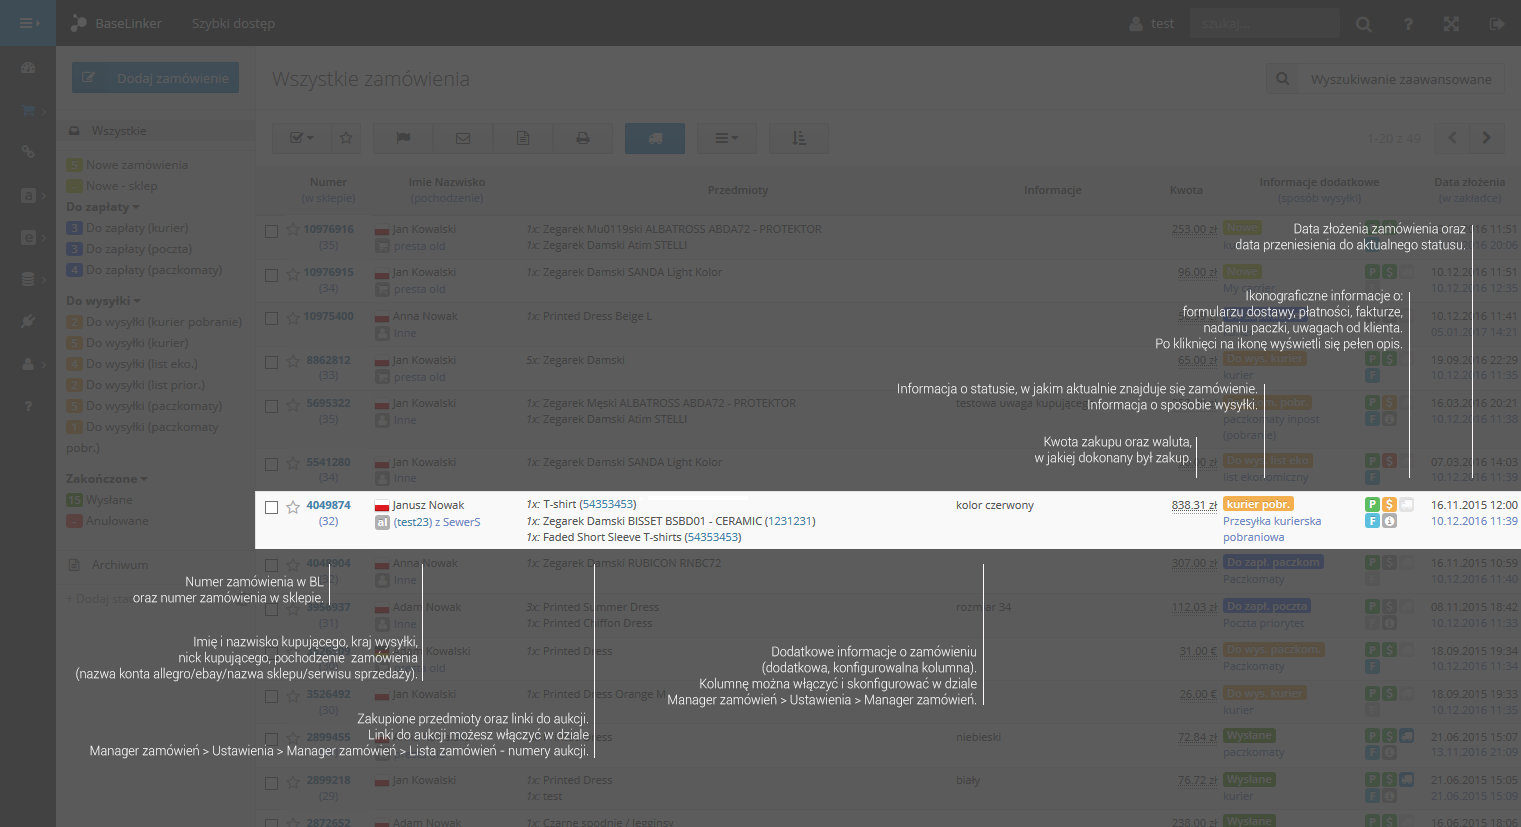Open the account user icon in sidebar
The image size is (1521, 827).
click(28, 364)
